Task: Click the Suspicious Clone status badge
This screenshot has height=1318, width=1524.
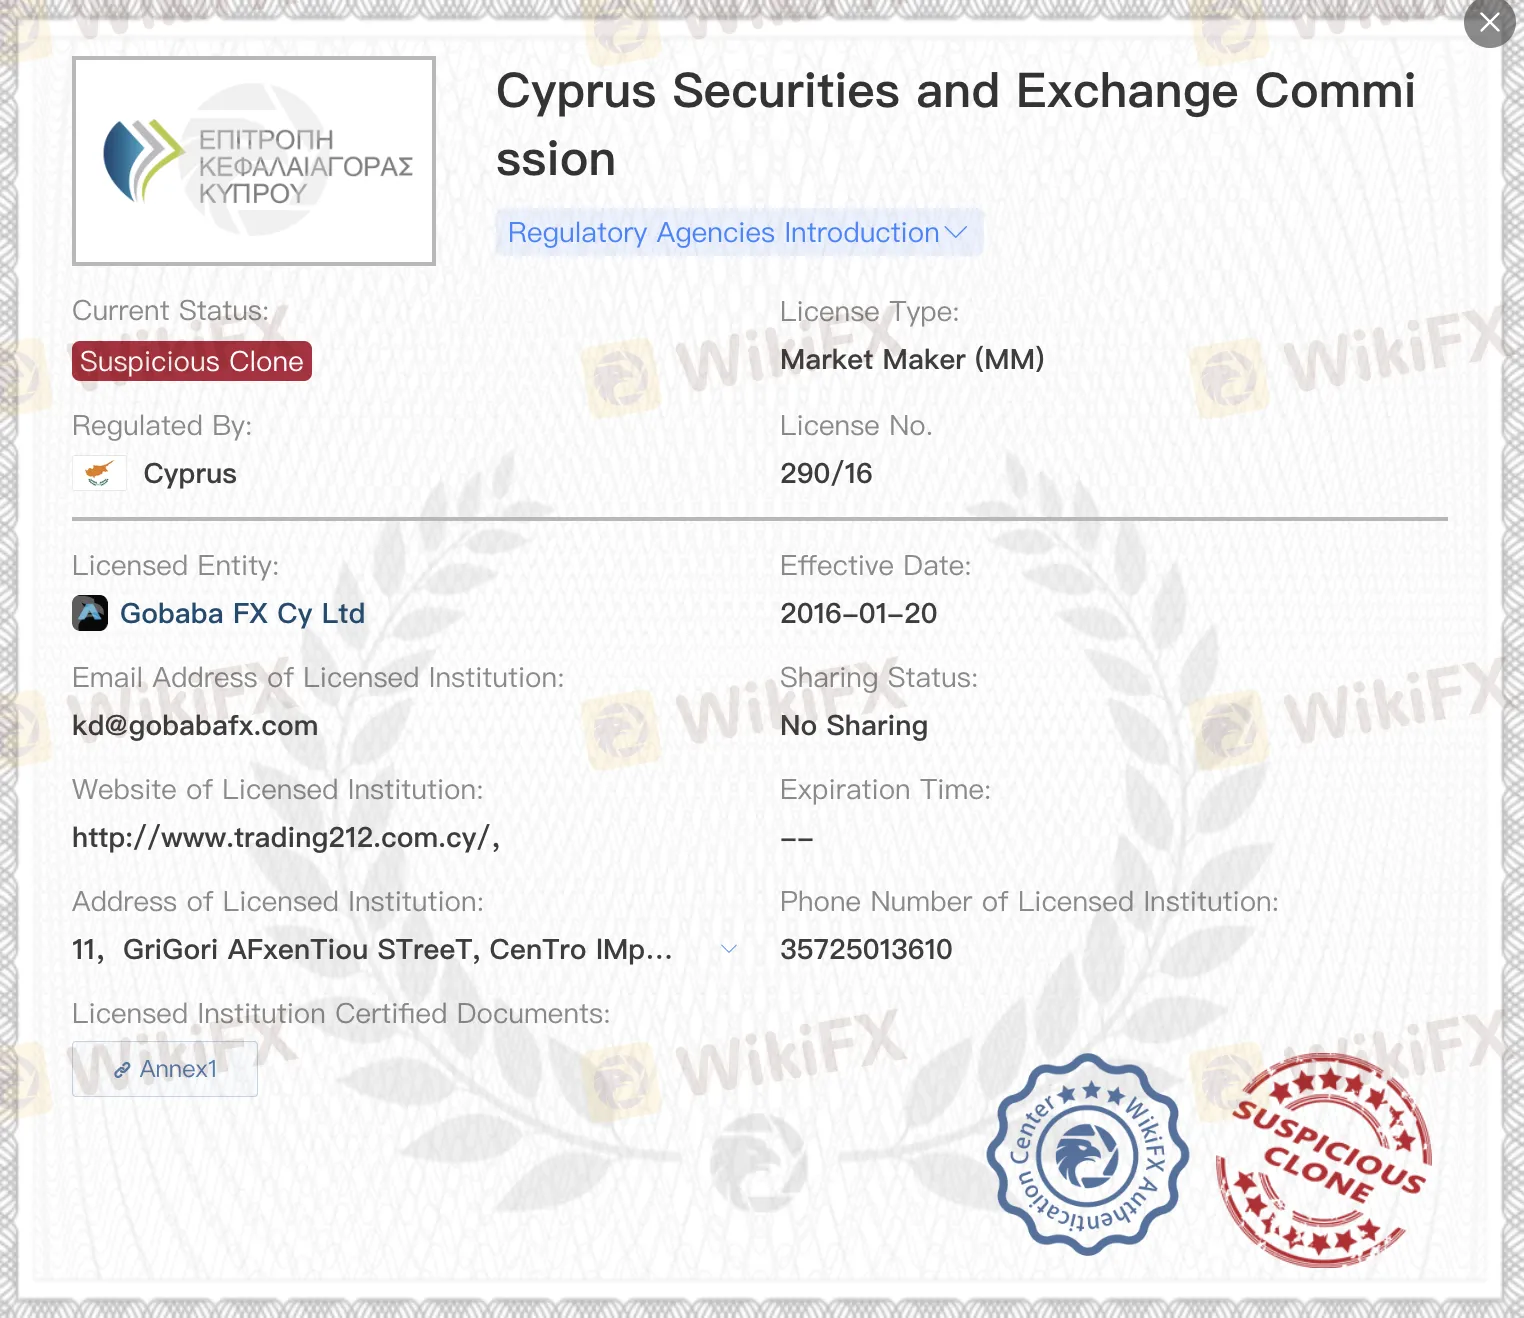Action: tap(192, 361)
